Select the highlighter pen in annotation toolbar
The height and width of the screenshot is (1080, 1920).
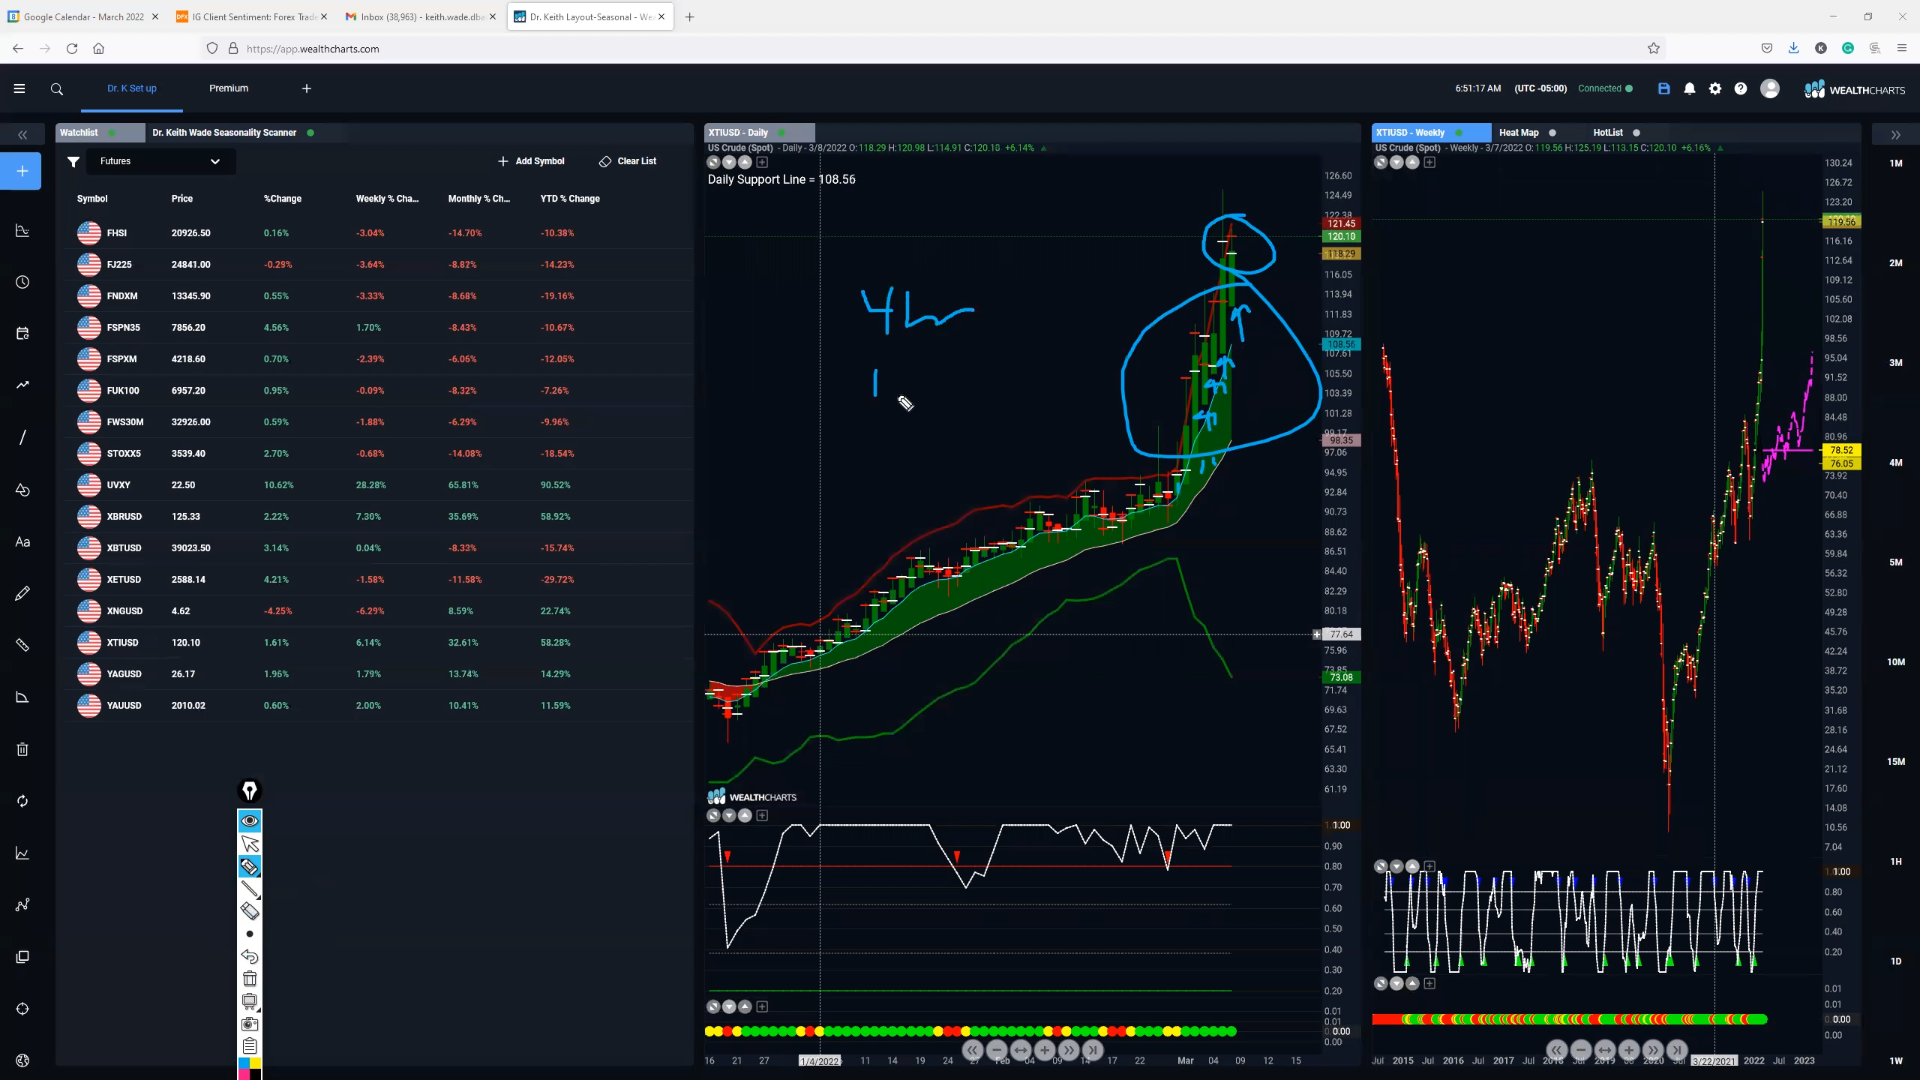point(250,867)
